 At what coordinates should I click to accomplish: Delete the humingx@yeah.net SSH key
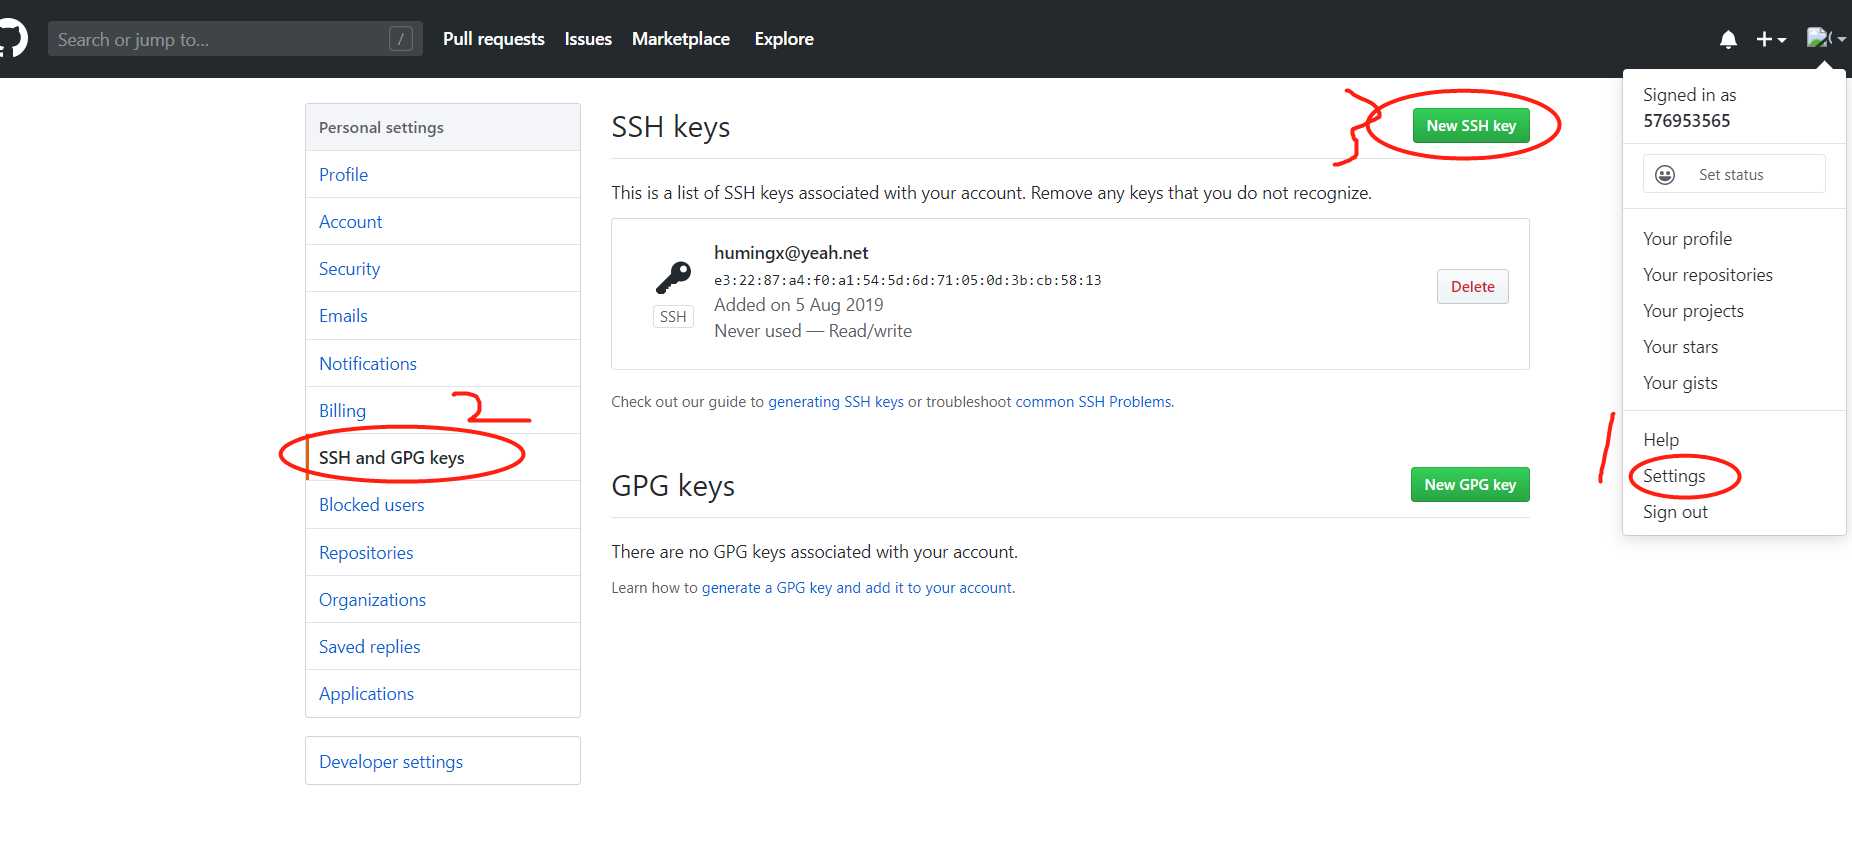point(1472,287)
